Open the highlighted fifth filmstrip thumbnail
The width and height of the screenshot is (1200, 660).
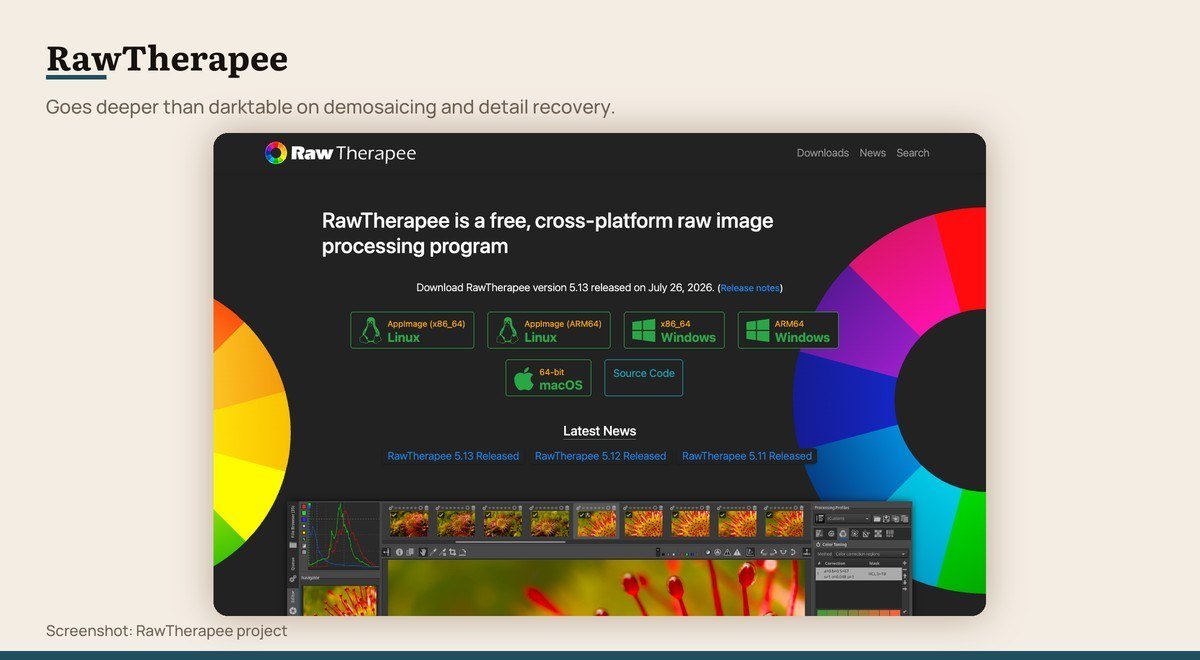(597, 524)
